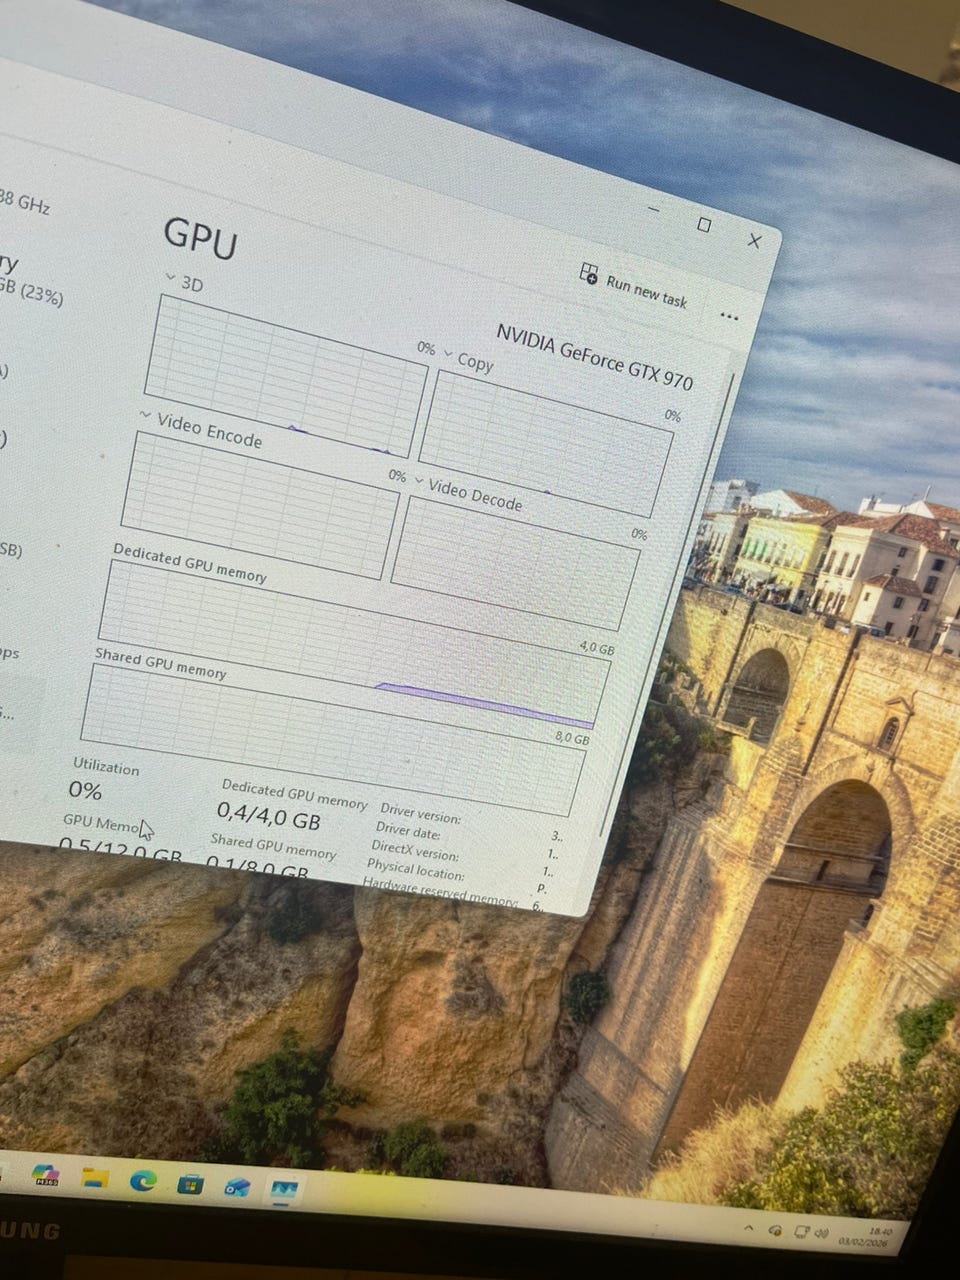The height and width of the screenshot is (1280, 960).
Task: Maximize the Task Manager window
Action: 704,225
